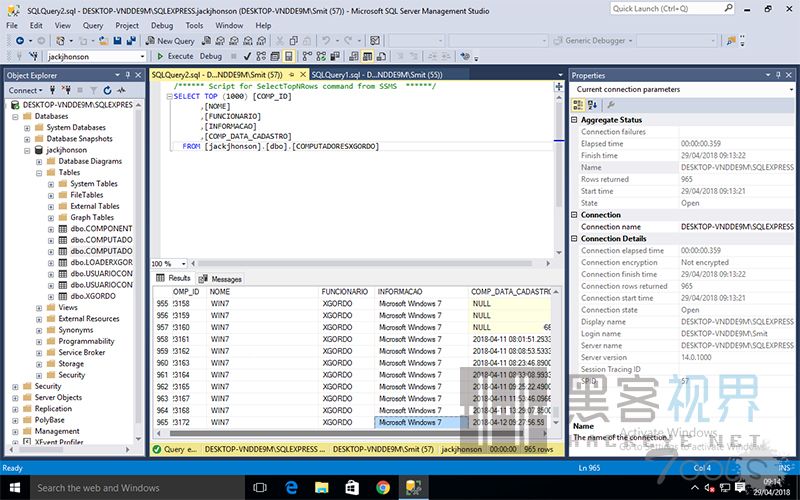The width and height of the screenshot is (800, 500).
Task: Click the Categorized view icon in Properties
Action: click(578, 105)
